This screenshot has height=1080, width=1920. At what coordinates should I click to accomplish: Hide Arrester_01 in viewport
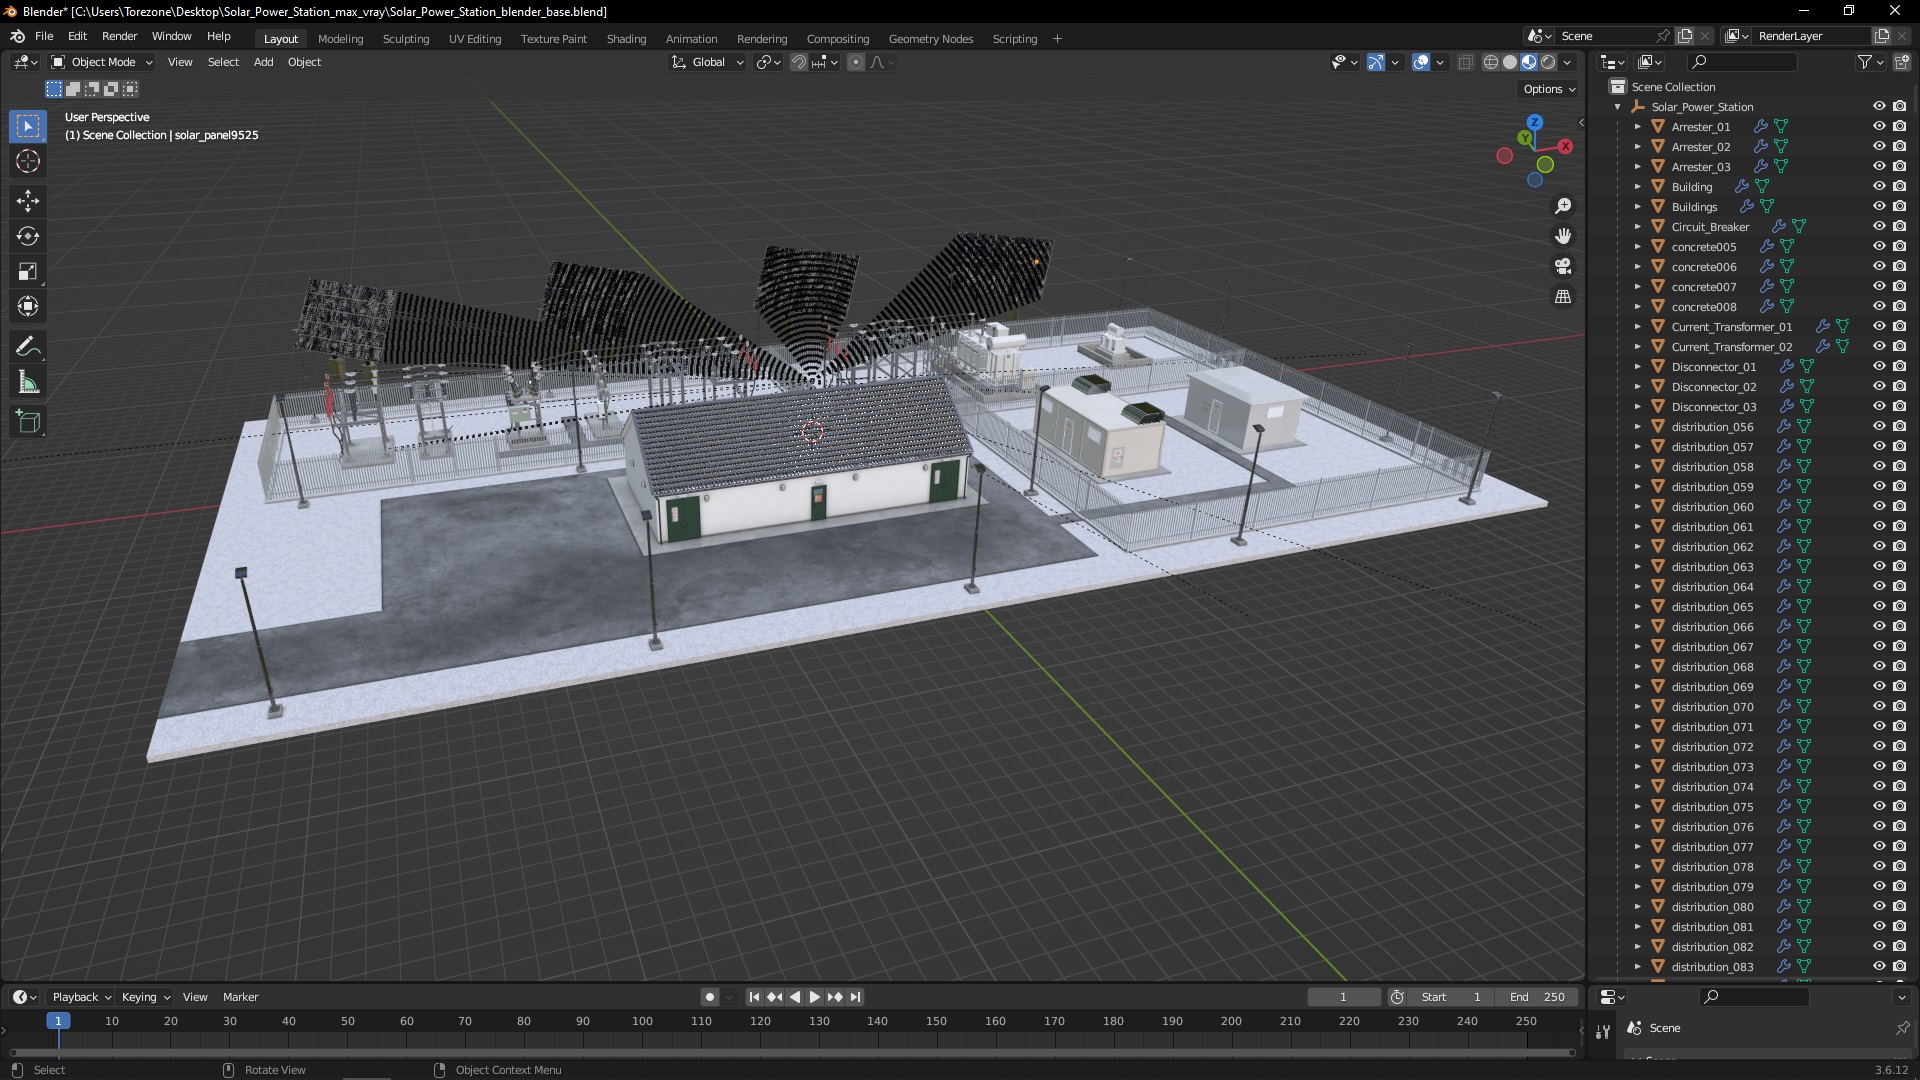pyautogui.click(x=1879, y=127)
